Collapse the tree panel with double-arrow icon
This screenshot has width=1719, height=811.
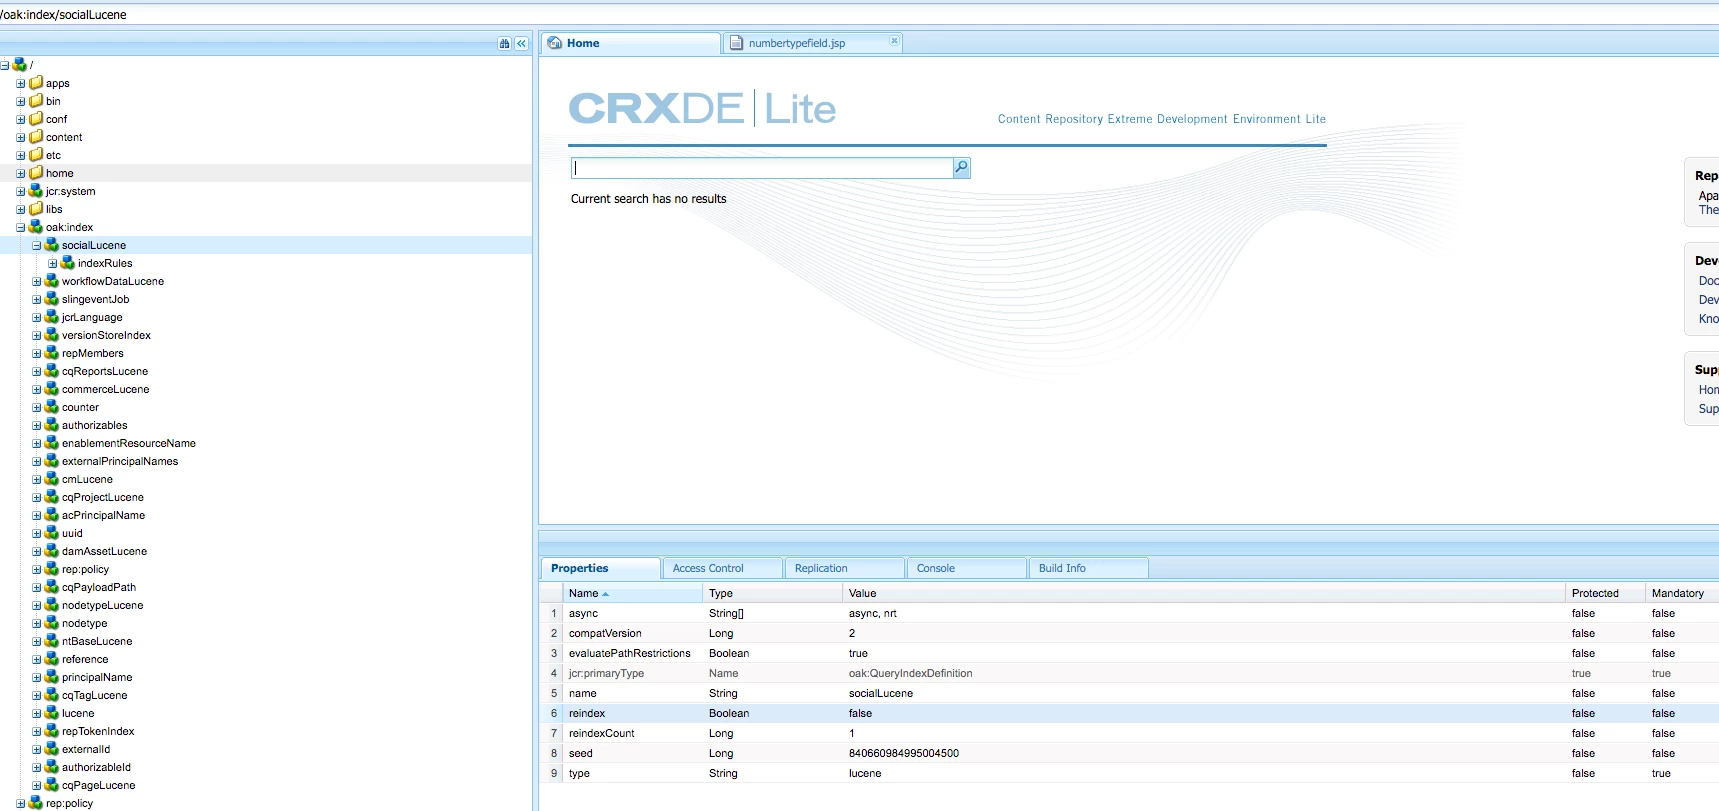pyautogui.click(x=521, y=44)
